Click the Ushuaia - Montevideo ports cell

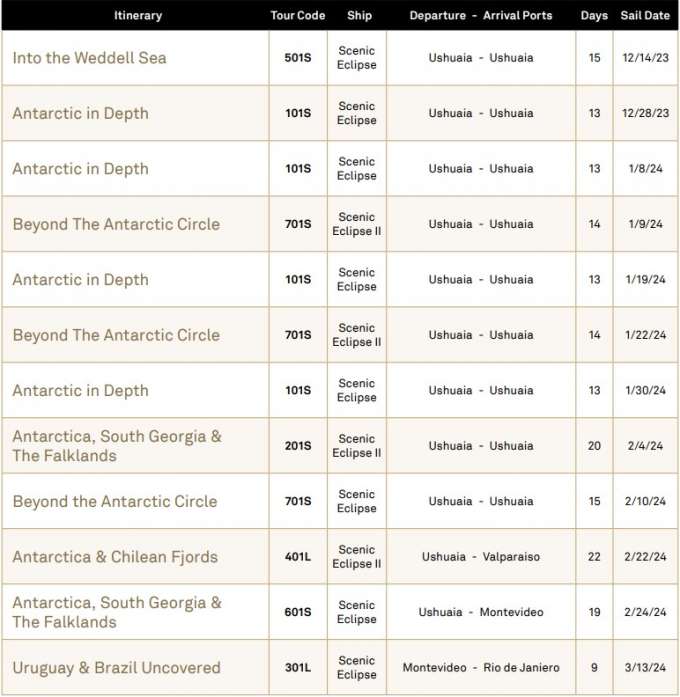(x=481, y=612)
